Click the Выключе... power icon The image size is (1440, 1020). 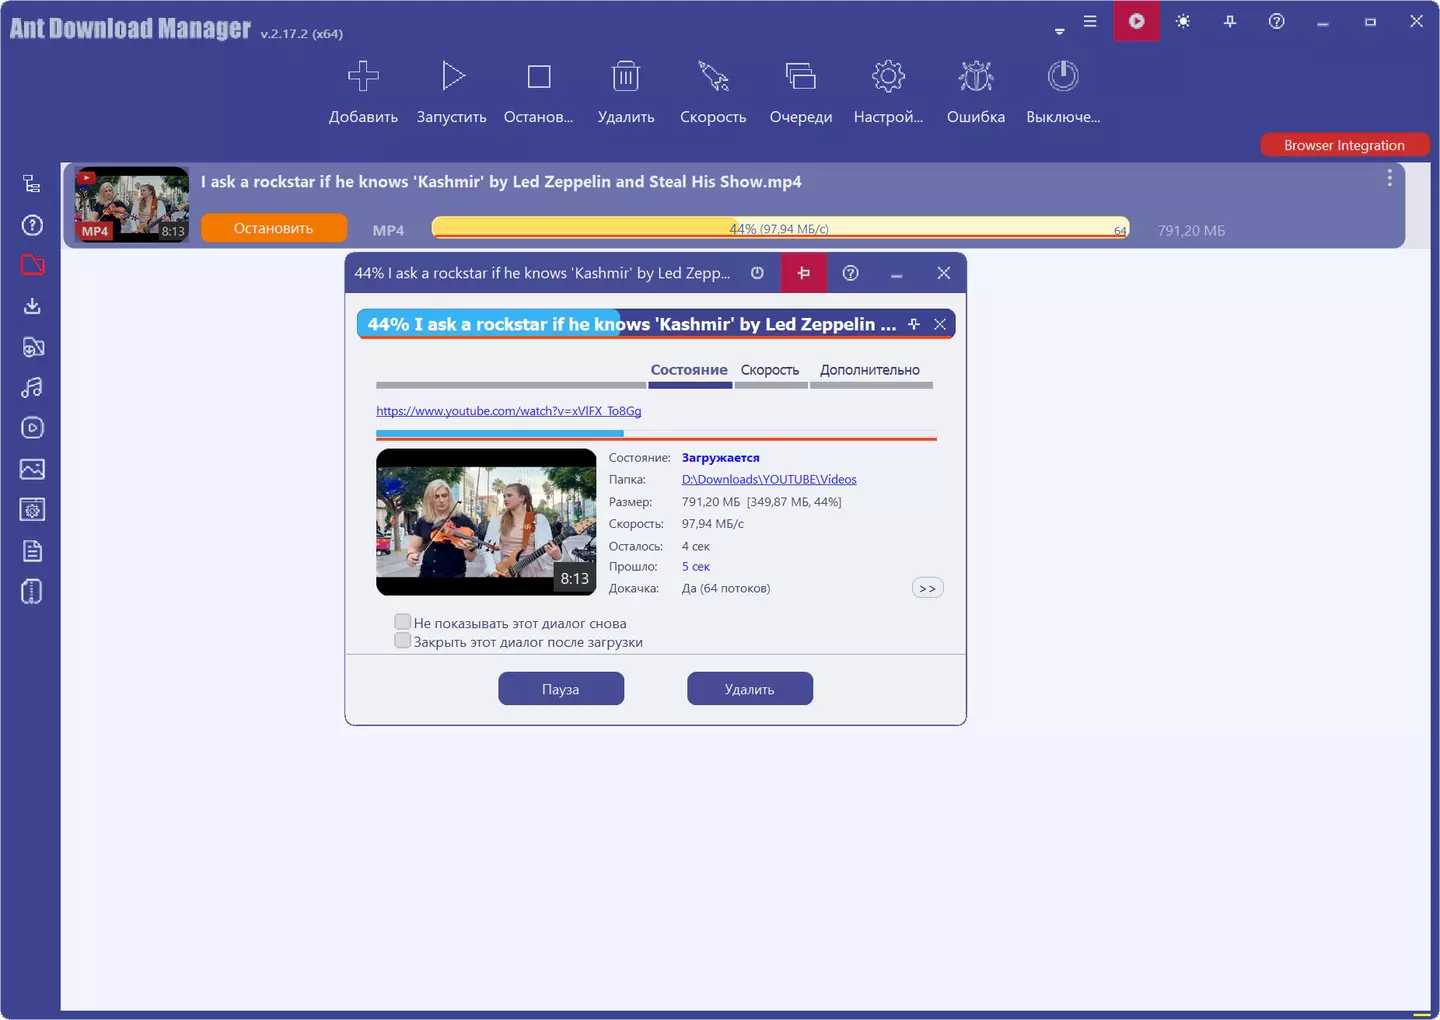pos(1063,77)
